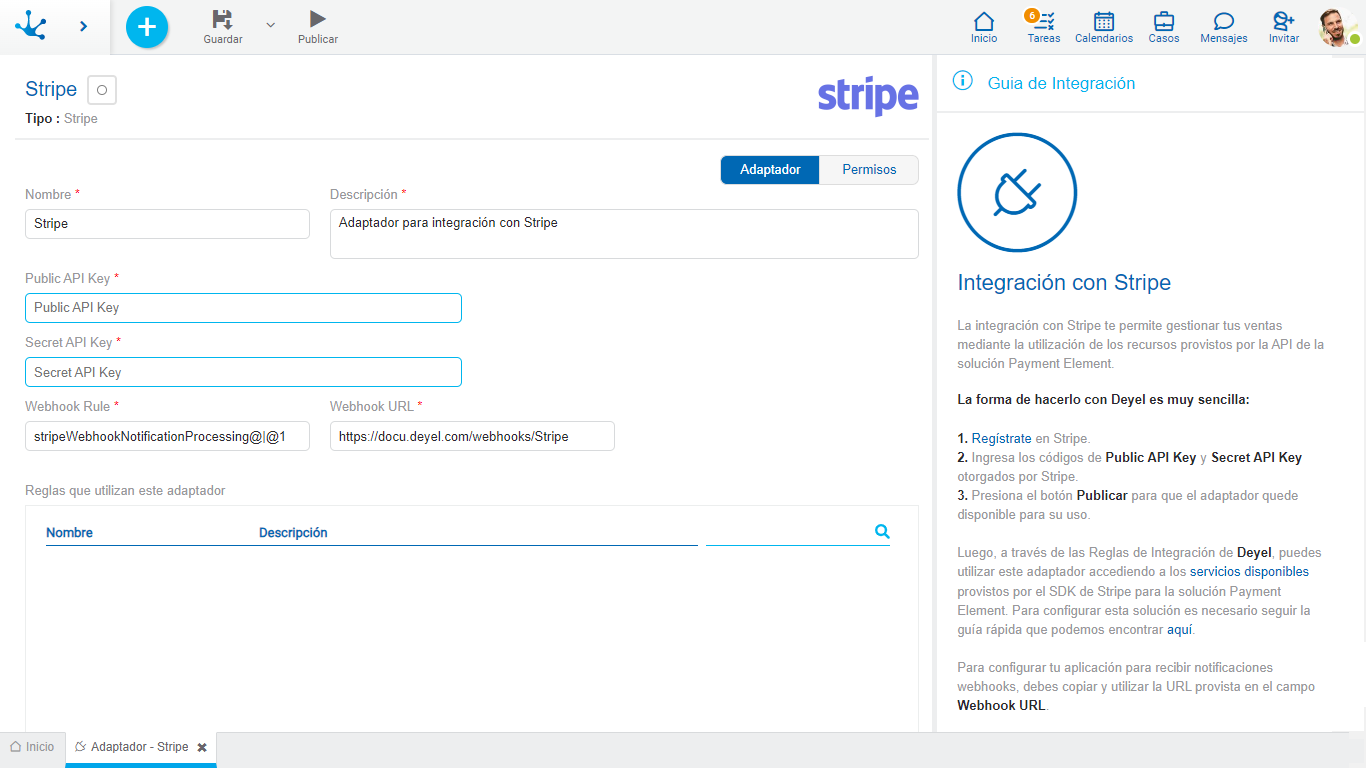Close the Adaptador - Stripe tab
This screenshot has width=1366, height=768.
(202, 747)
